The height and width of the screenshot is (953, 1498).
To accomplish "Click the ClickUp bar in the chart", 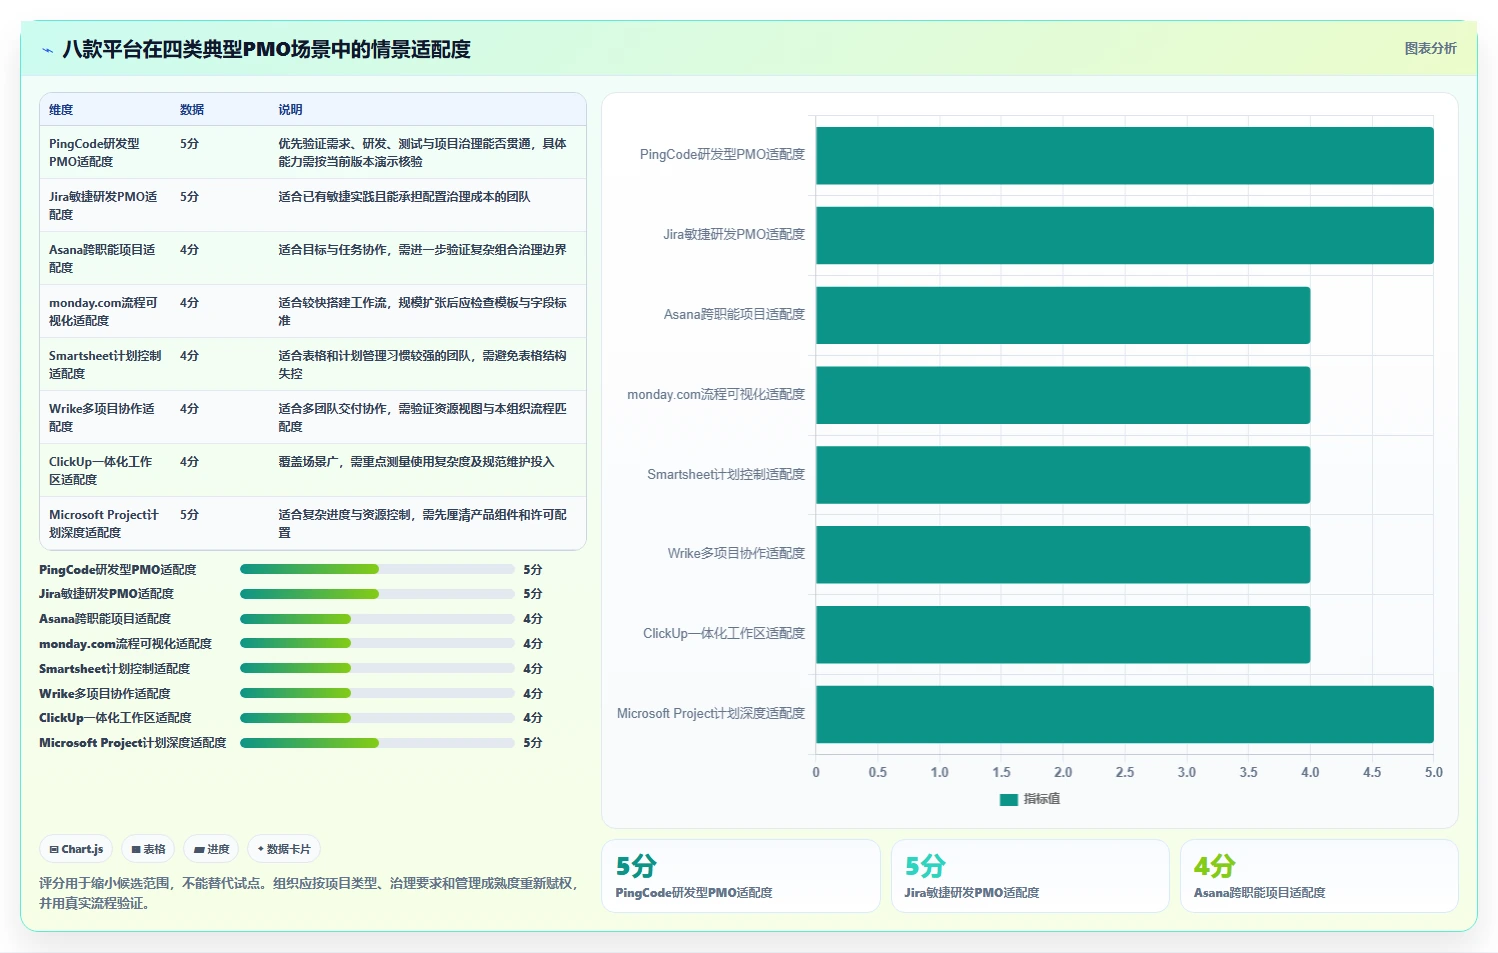I will tap(1063, 634).
